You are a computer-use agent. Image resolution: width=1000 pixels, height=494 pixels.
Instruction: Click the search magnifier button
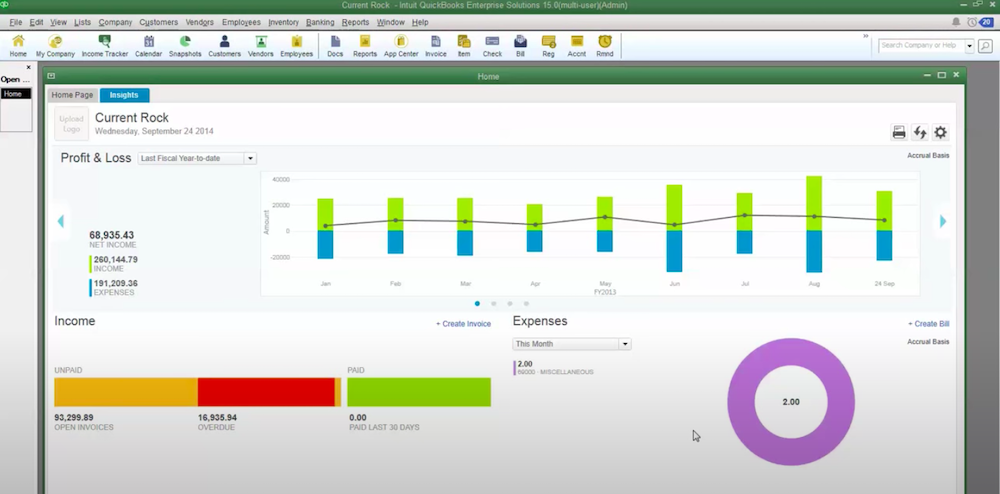[x=985, y=46]
